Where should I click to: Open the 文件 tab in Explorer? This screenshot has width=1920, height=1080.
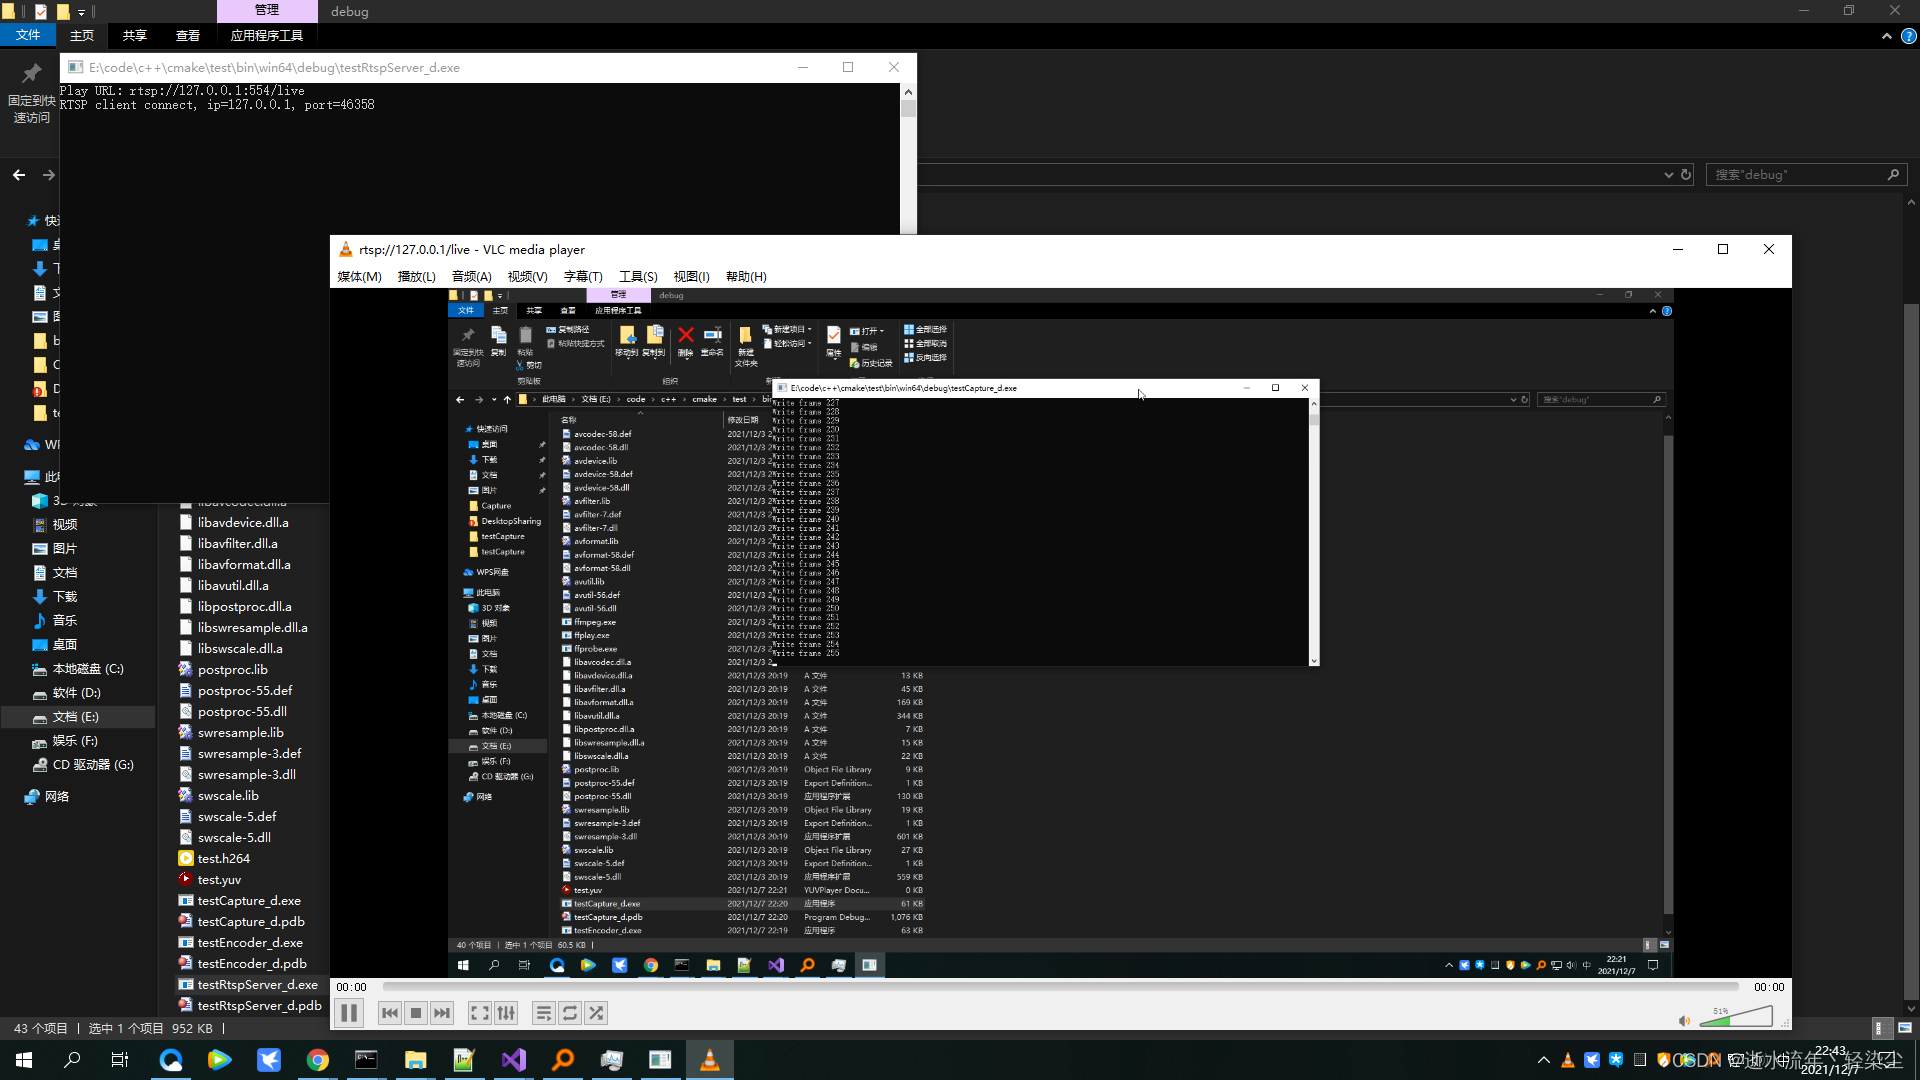point(28,35)
